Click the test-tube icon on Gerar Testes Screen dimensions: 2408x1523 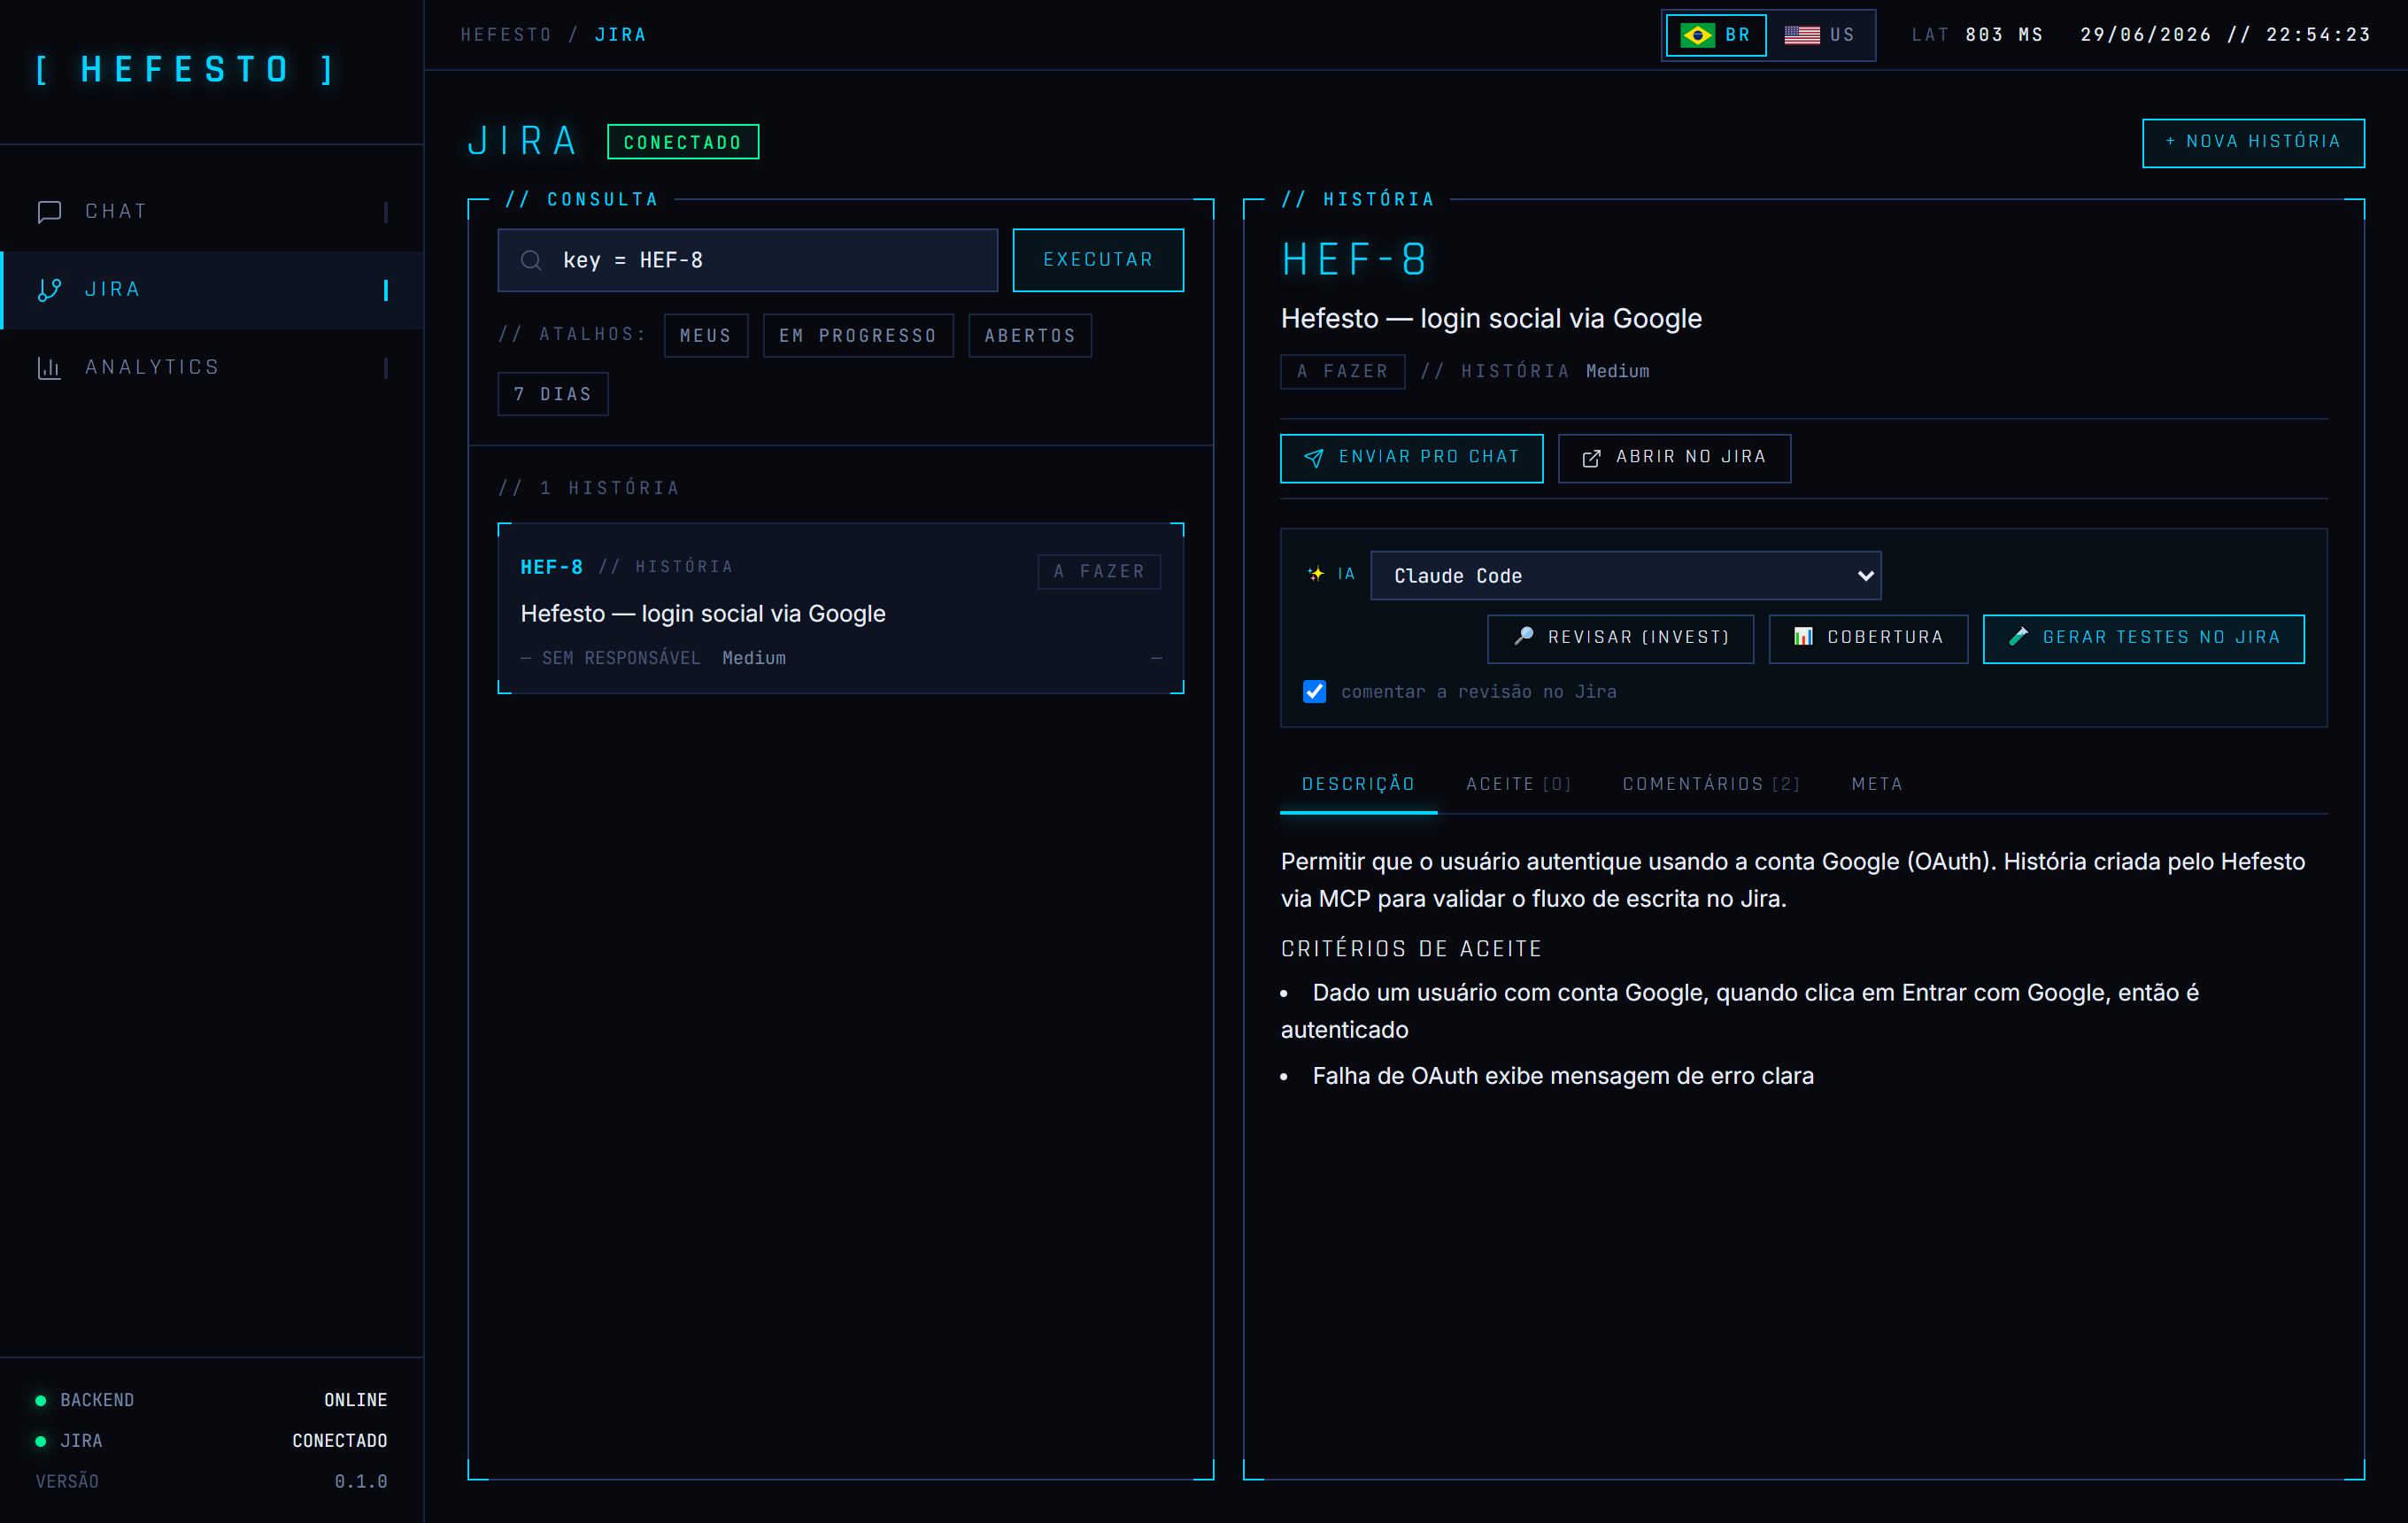tap(2018, 636)
